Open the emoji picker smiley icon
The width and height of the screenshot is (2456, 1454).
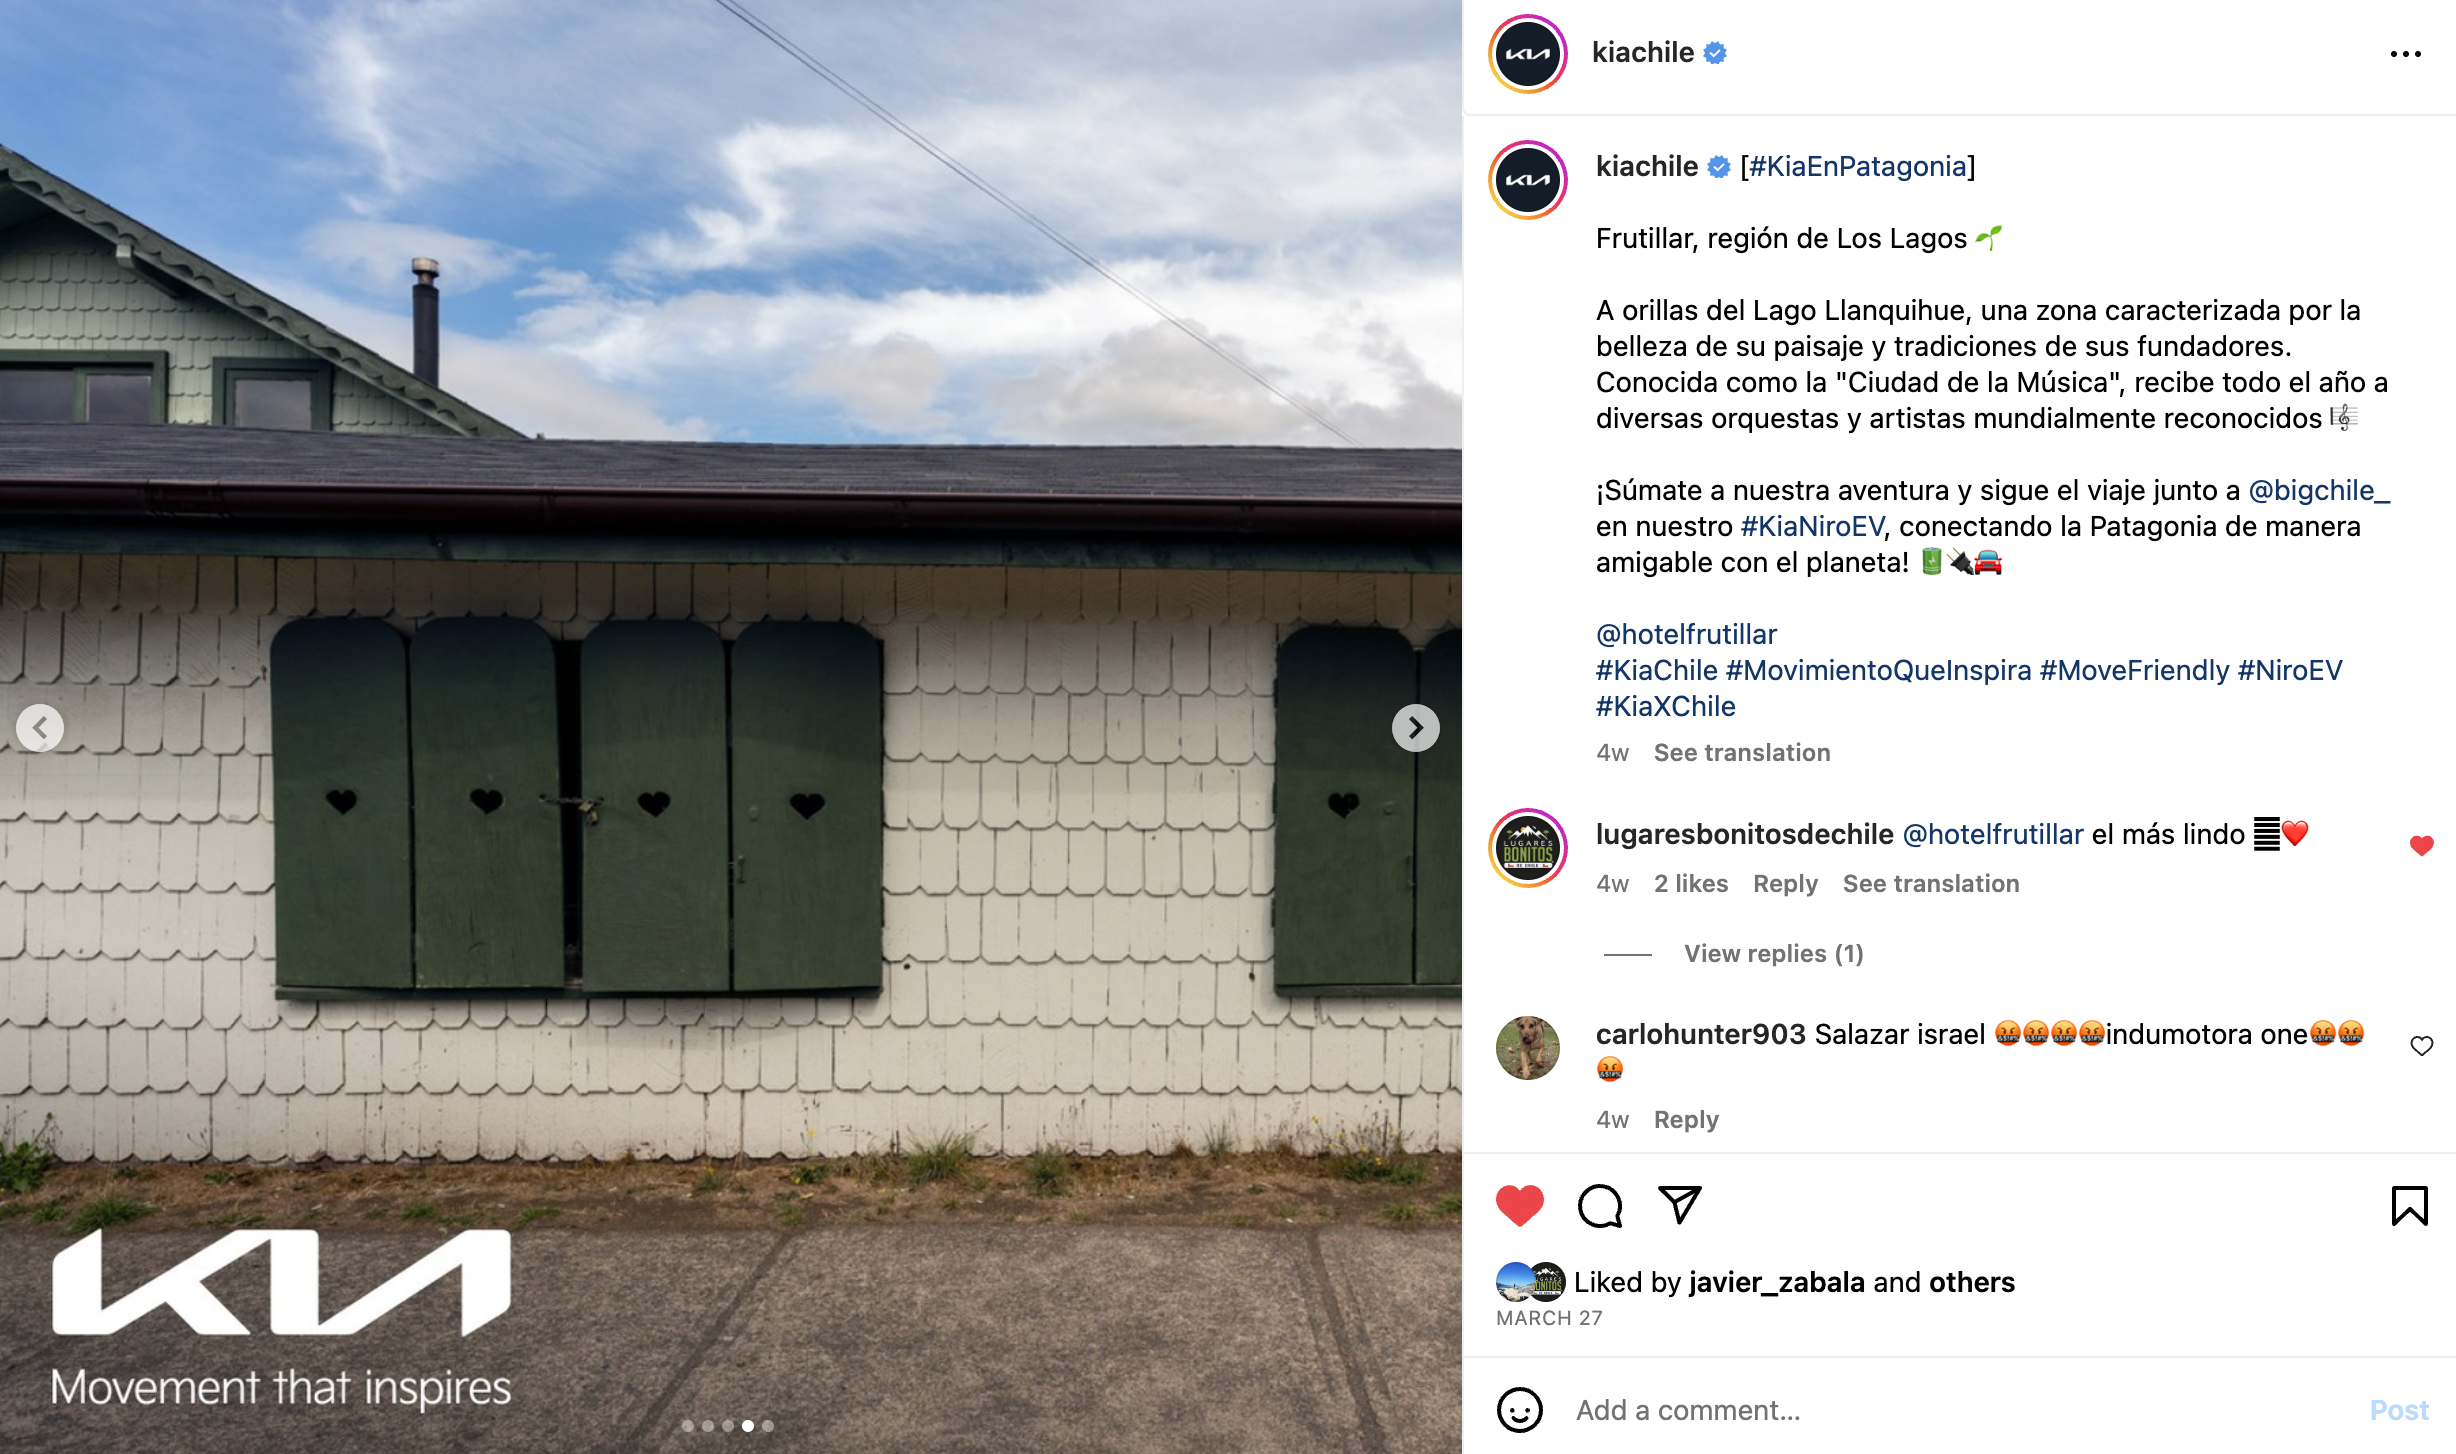point(1519,1410)
